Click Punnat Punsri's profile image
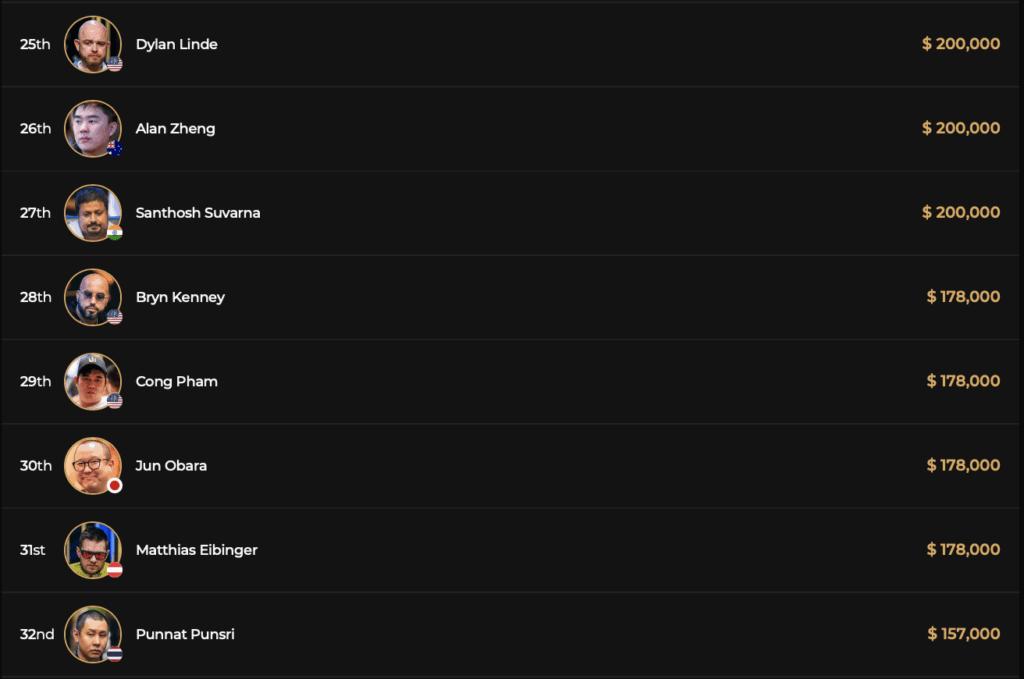This screenshot has width=1024, height=679. 92,634
